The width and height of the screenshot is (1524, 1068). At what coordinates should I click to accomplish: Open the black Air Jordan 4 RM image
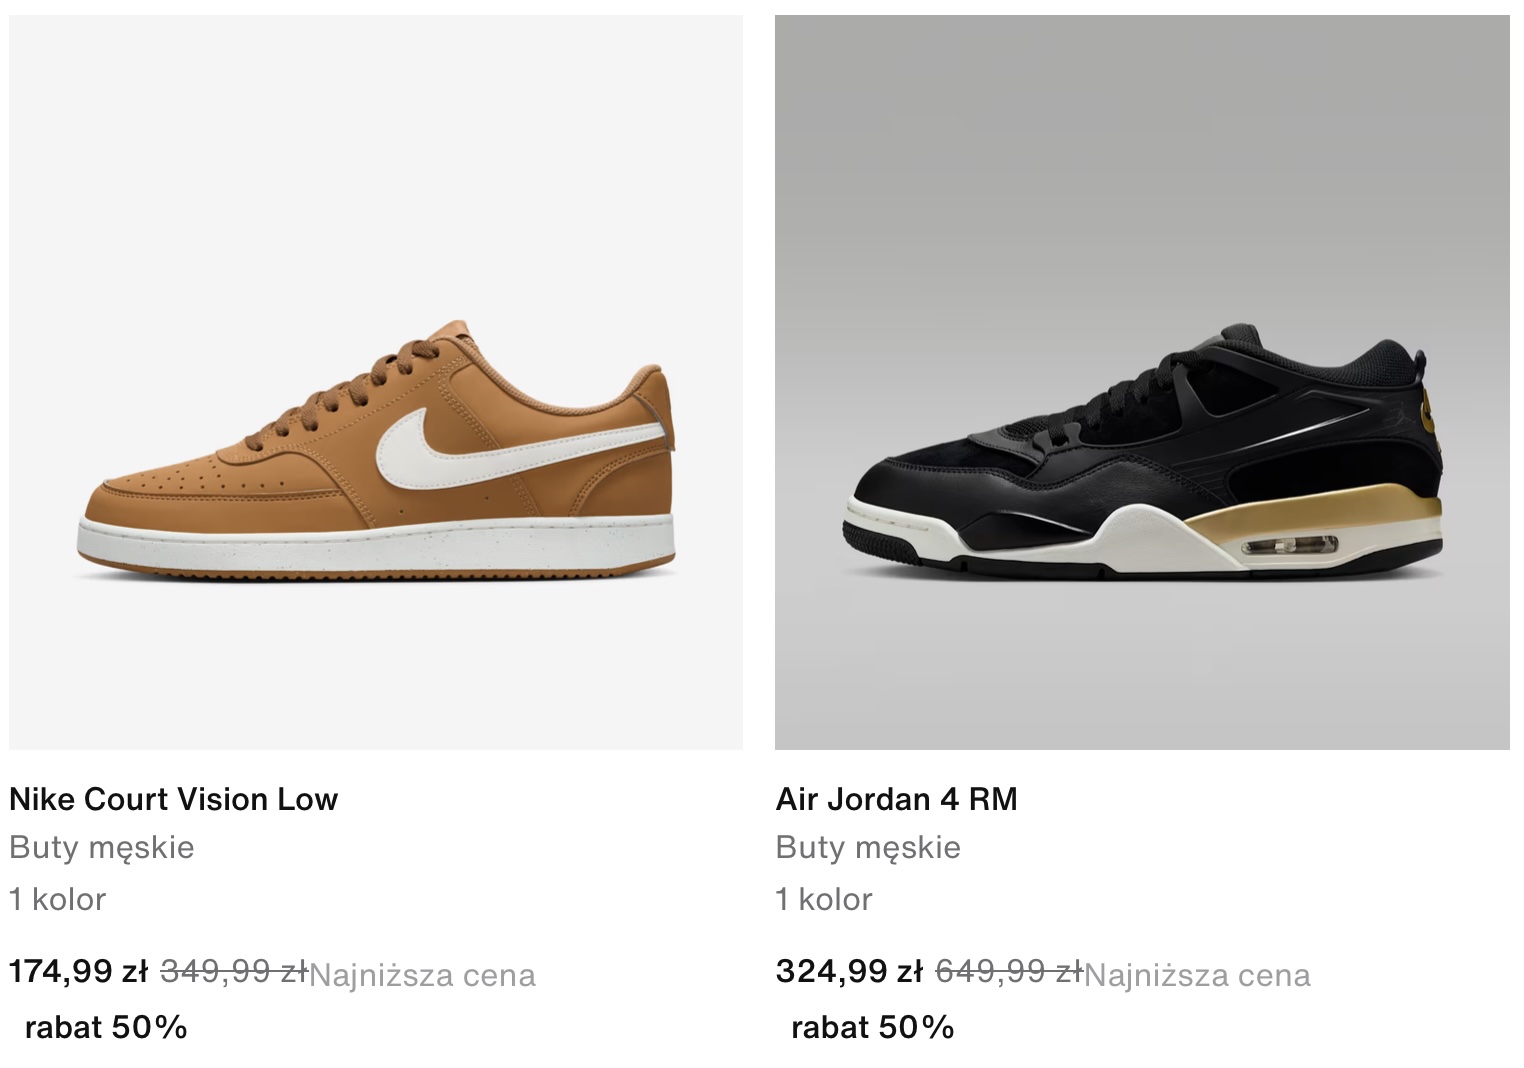click(x=1142, y=382)
